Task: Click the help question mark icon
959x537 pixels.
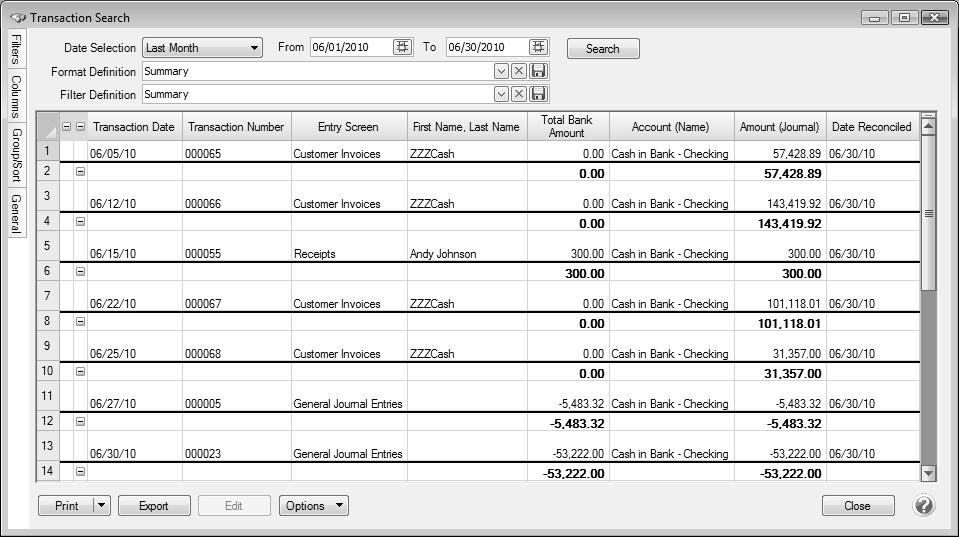Action: click(x=924, y=505)
